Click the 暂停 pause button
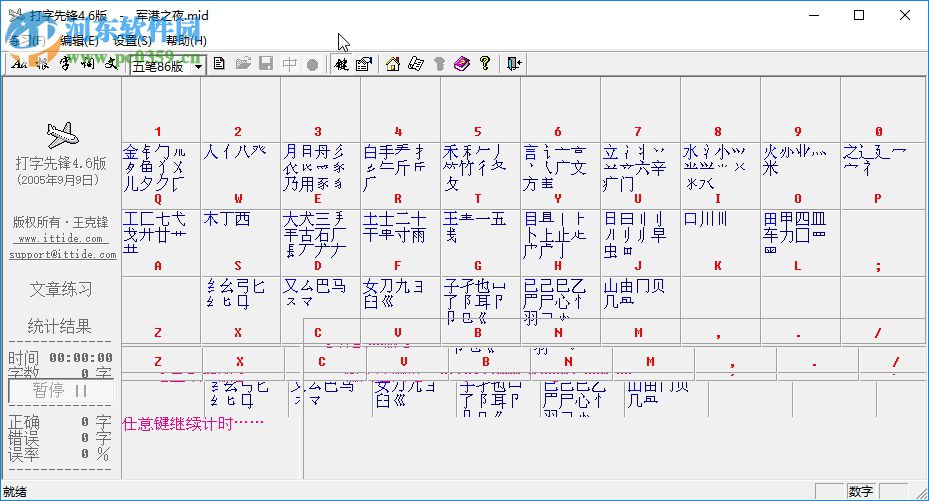Screen dimensions: 929x501 61,391
